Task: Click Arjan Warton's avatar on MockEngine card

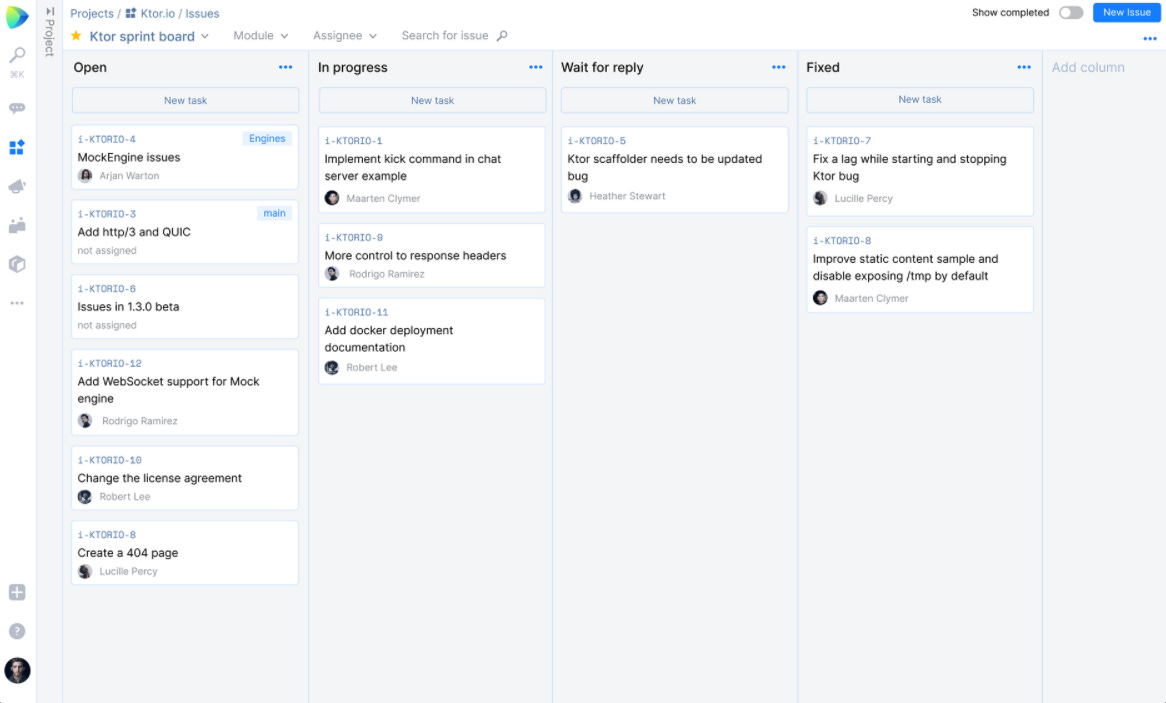Action: [x=86, y=176]
